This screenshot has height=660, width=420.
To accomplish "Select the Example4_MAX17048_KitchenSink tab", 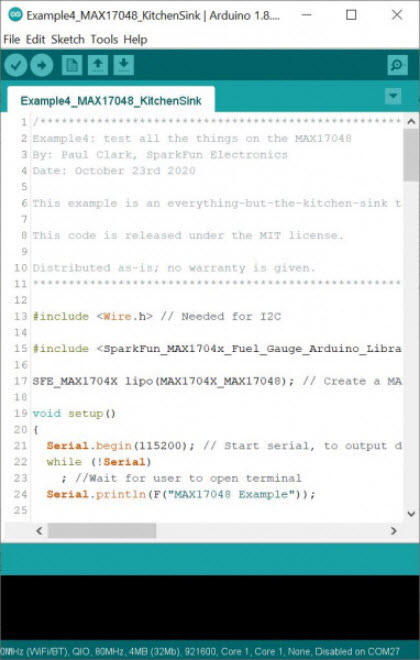I will point(111,100).
